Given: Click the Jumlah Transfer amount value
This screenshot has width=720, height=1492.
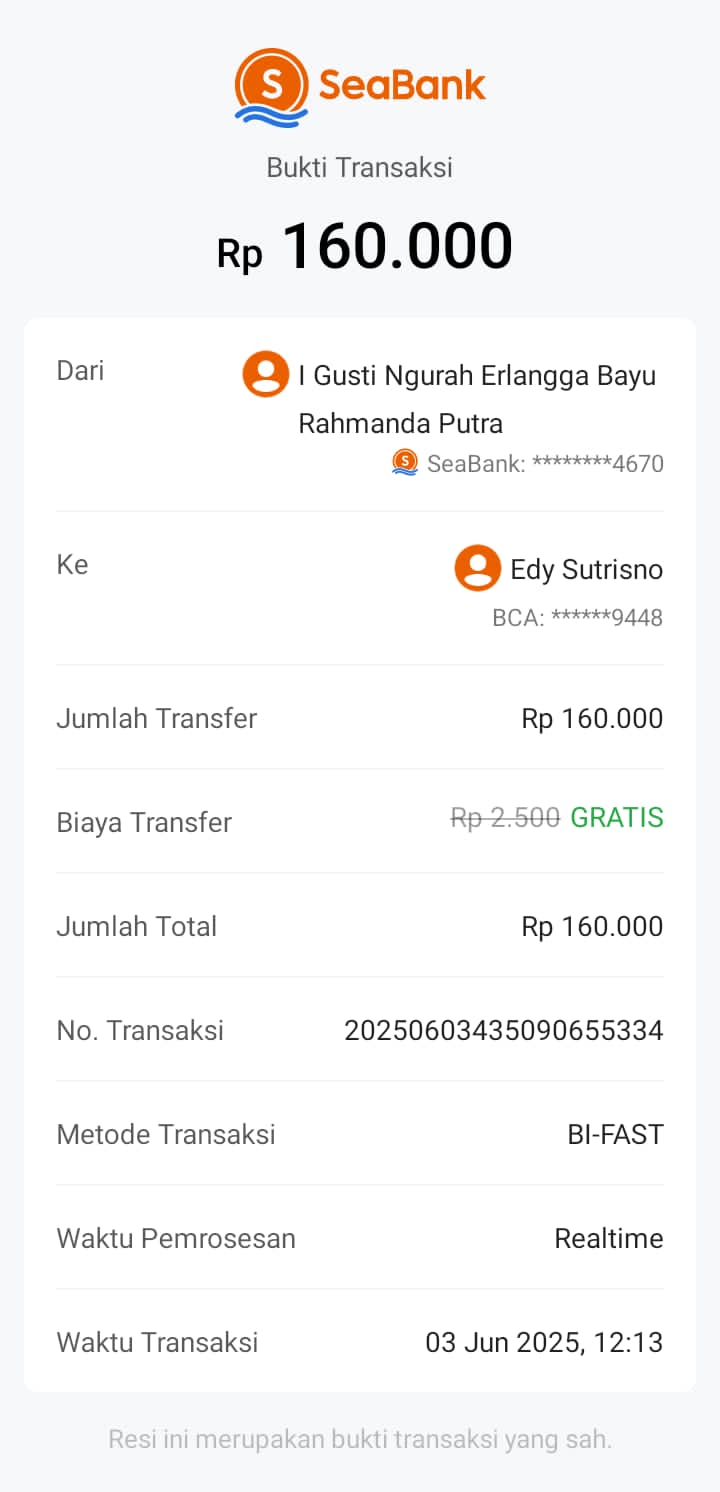Looking at the screenshot, I should (592, 718).
